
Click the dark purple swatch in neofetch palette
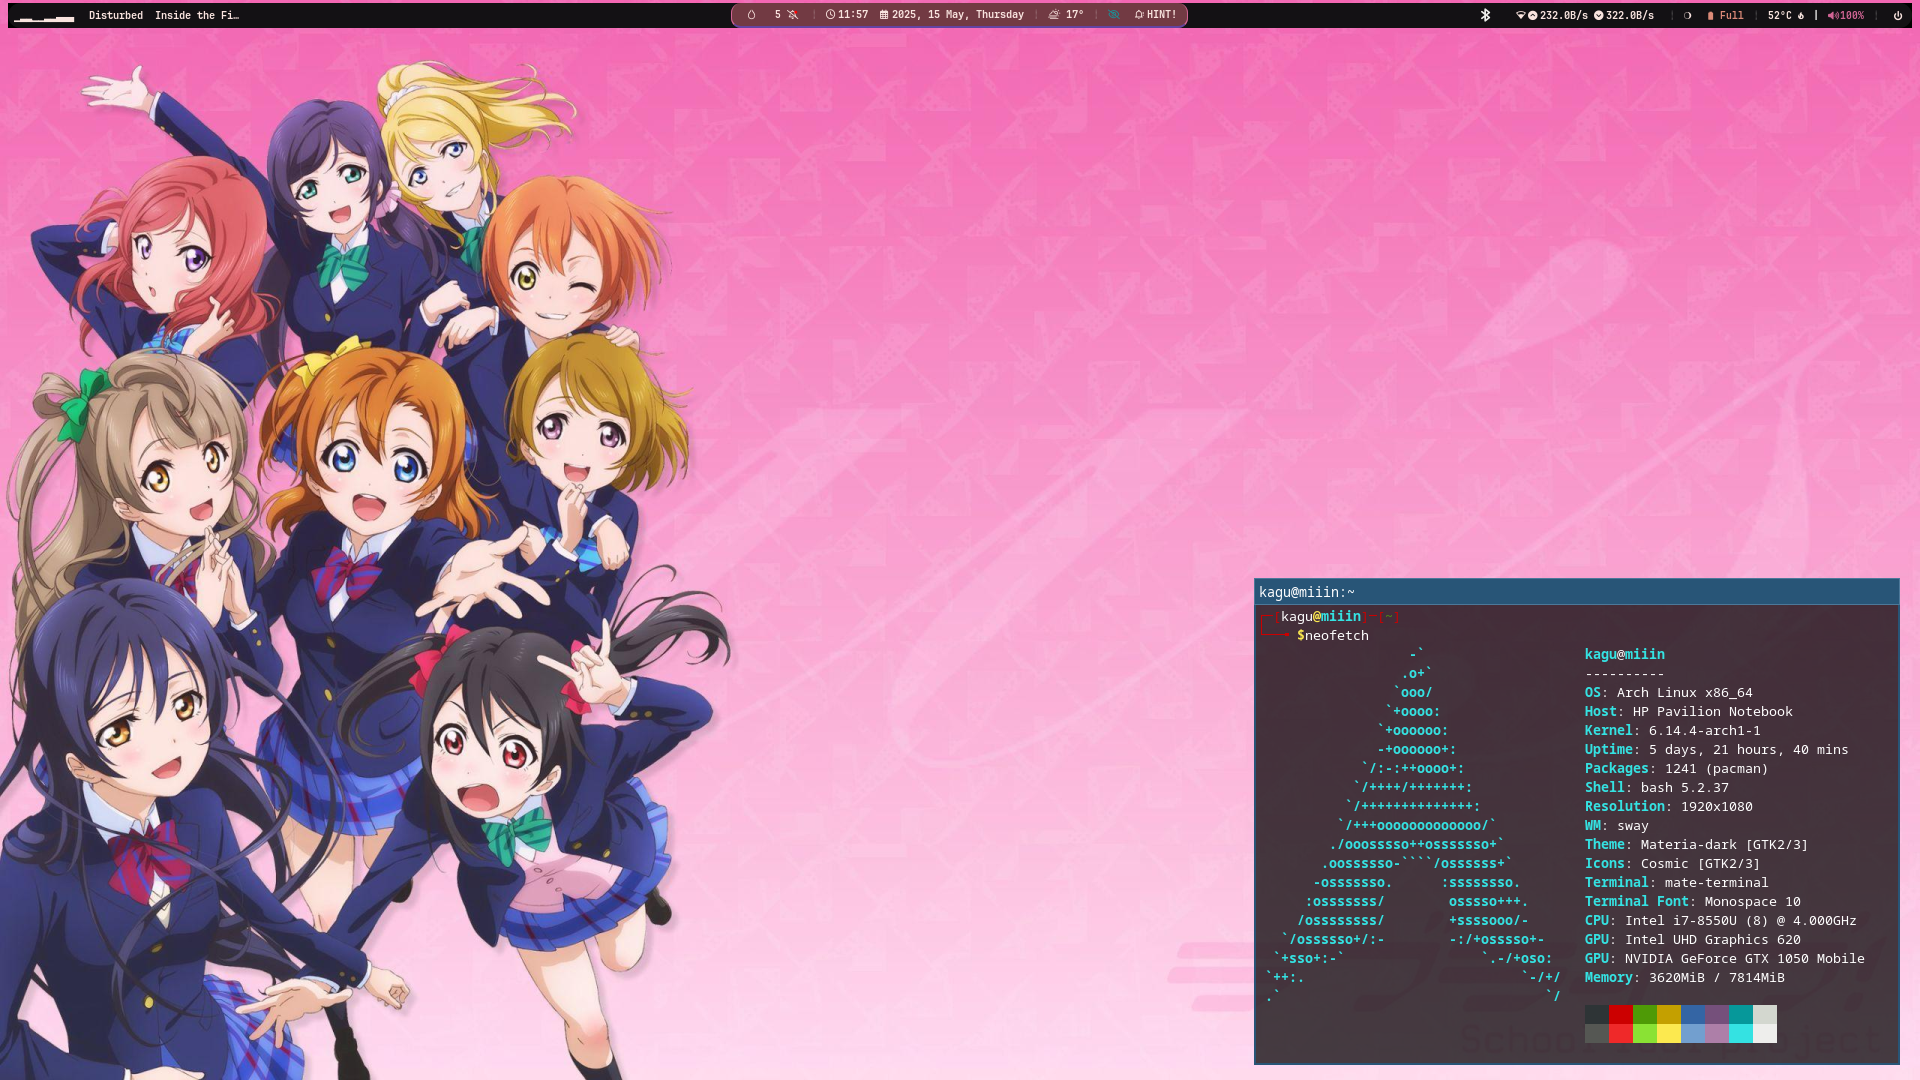point(1717,1015)
